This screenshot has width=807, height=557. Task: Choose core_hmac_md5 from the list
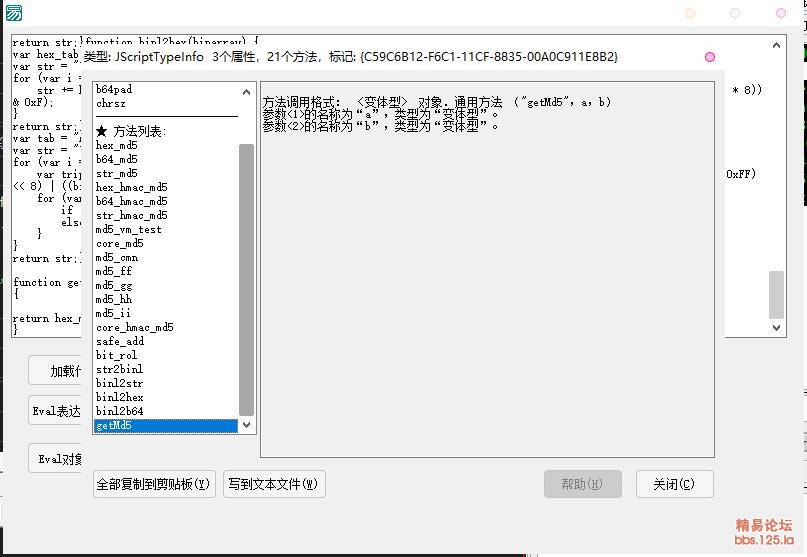pos(134,328)
